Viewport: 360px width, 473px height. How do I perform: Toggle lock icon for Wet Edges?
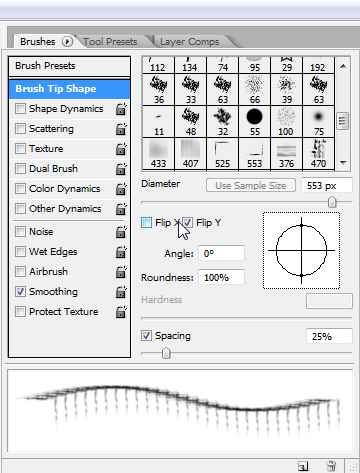(121, 252)
